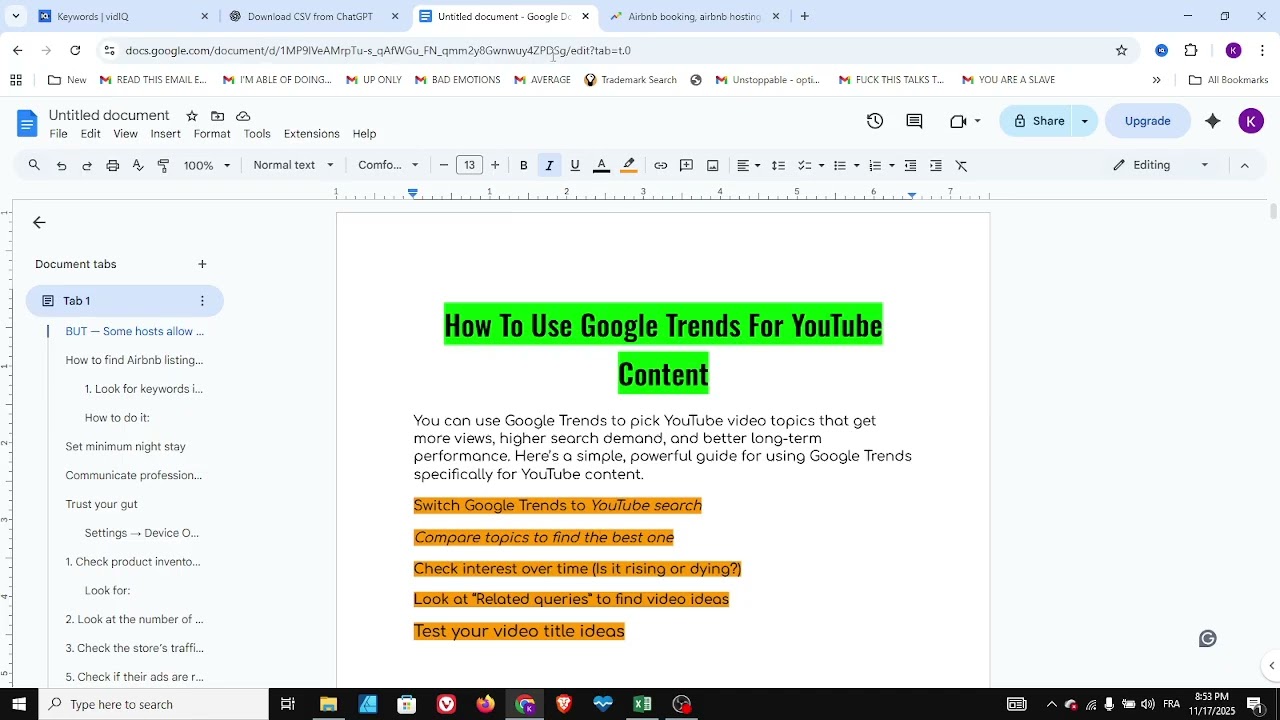Click the Grammarly floating badge

pos(1207,639)
